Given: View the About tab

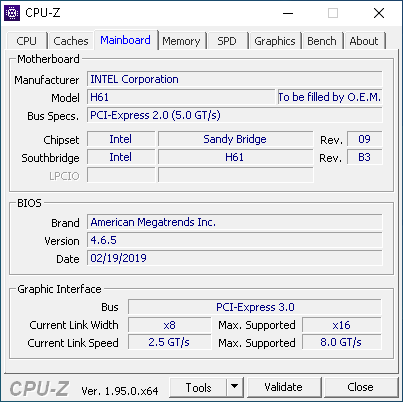Looking at the screenshot, I should click(364, 41).
